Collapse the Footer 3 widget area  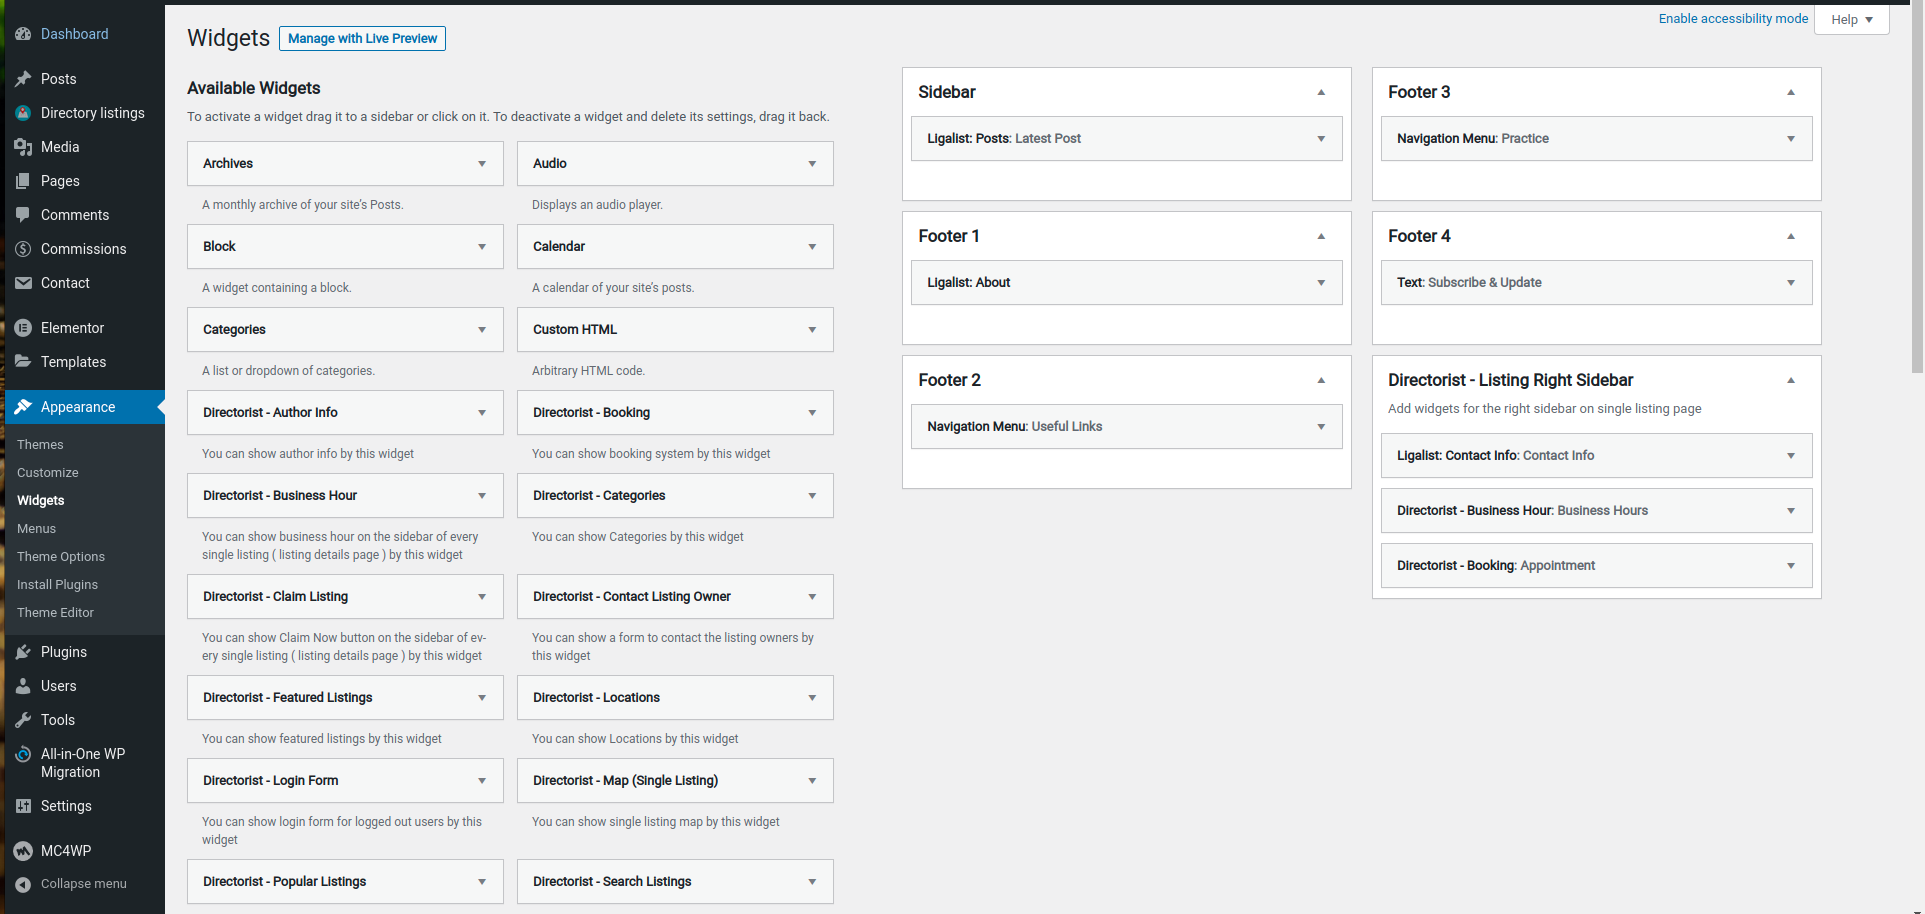click(x=1791, y=92)
